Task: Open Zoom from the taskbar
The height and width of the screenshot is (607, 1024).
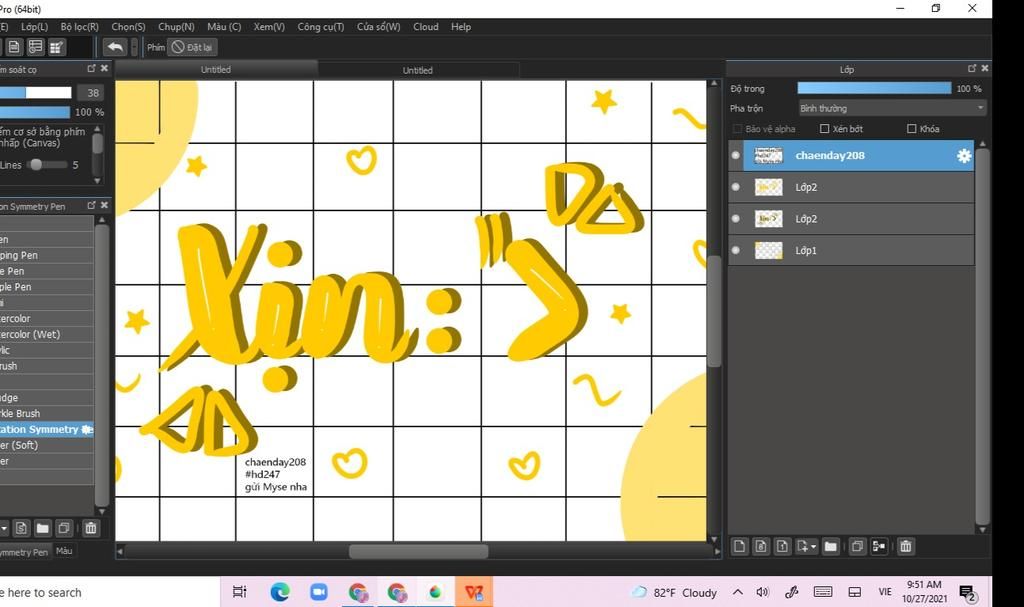Action: (319, 592)
